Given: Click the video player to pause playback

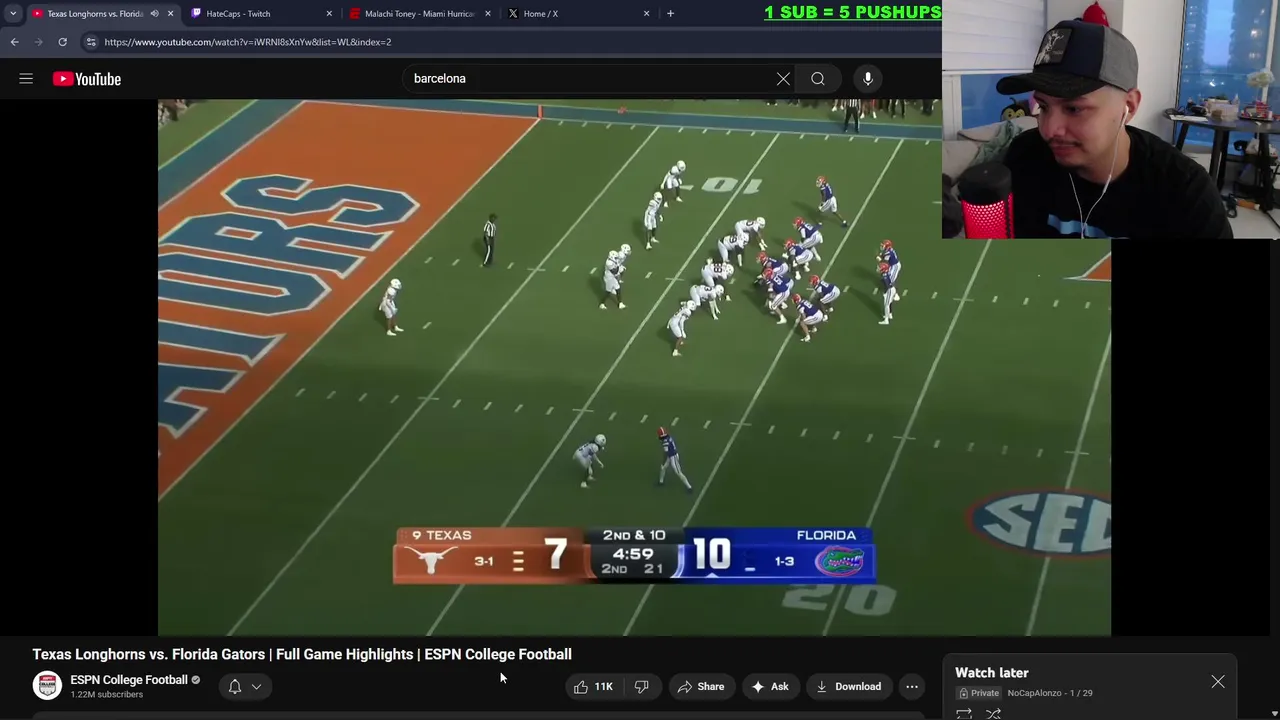Looking at the screenshot, I should point(634,367).
